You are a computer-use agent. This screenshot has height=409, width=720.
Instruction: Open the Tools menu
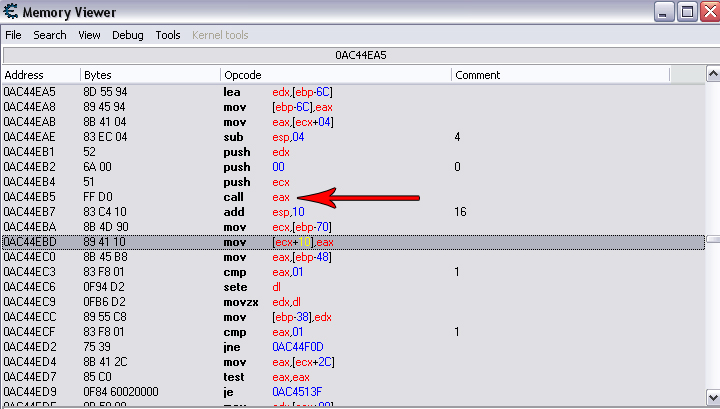(x=168, y=35)
